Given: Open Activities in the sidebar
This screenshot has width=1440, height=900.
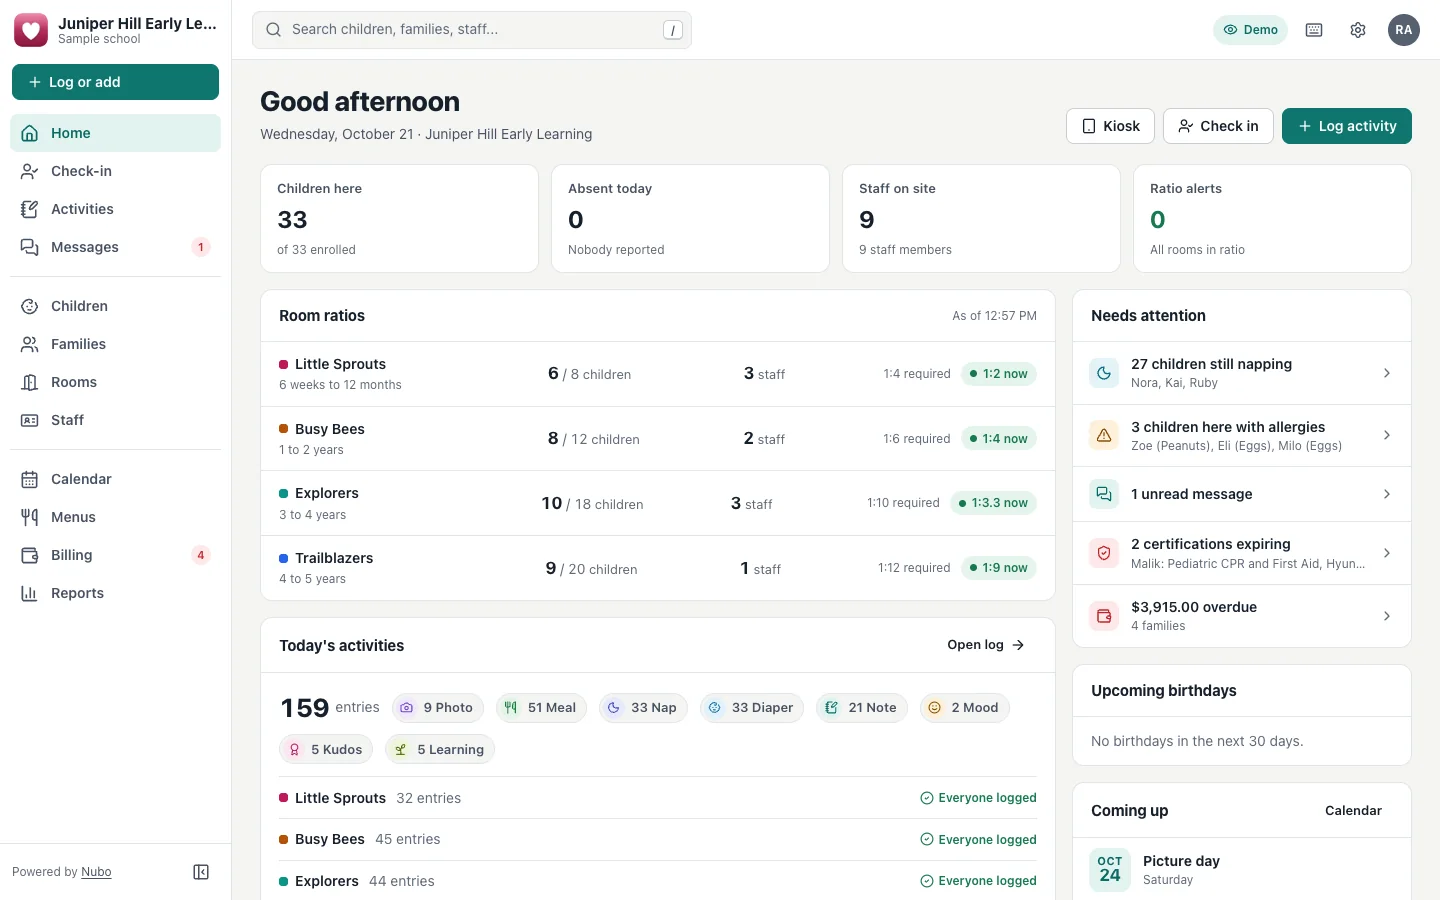Looking at the screenshot, I should (115, 209).
